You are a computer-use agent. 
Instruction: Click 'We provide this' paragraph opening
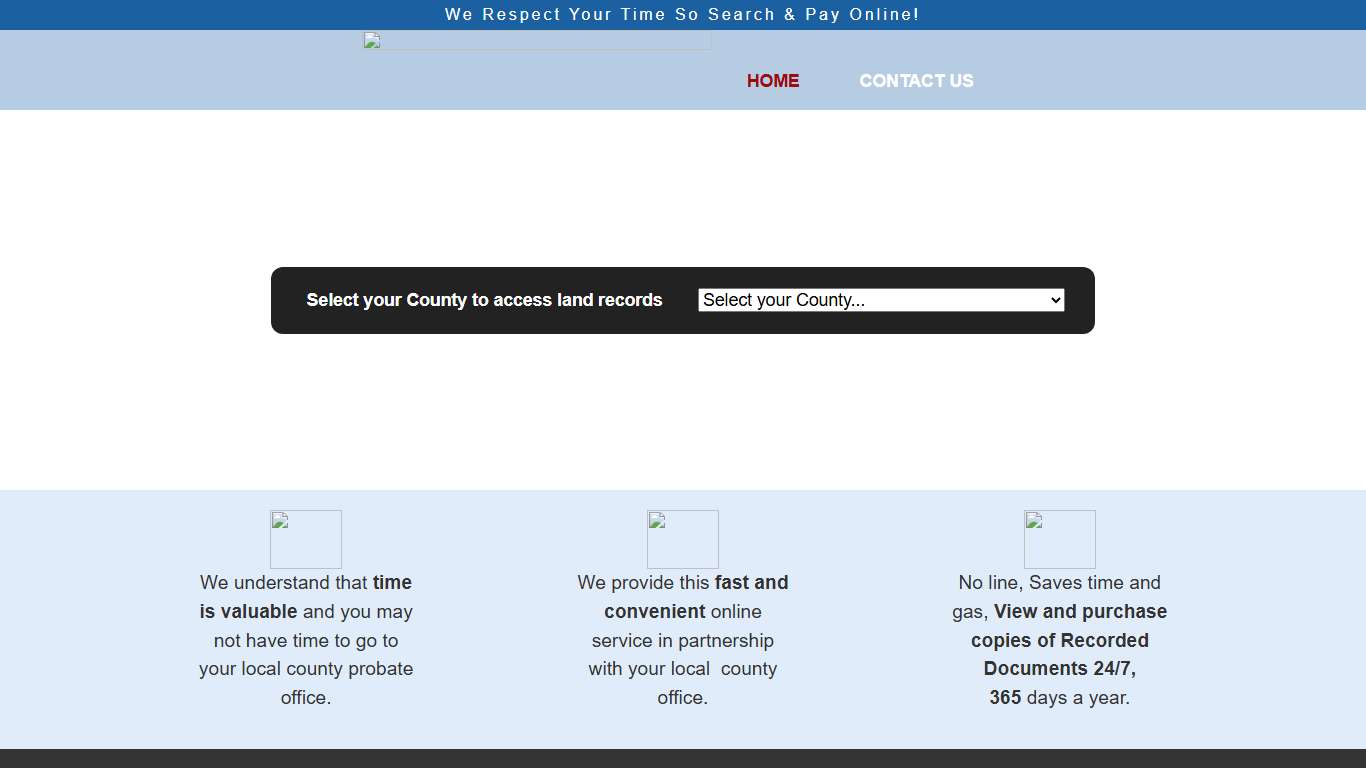tap(645, 583)
